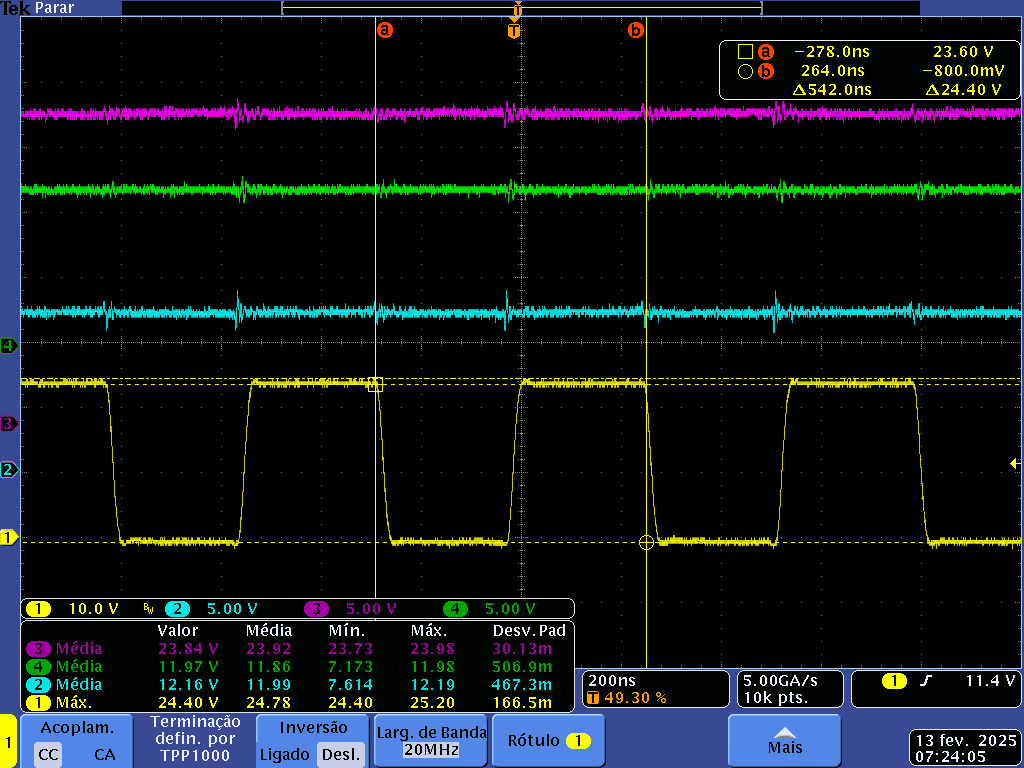Click the 23.60 V cursor a value
This screenshot has height=768, width=1024.
(963, 52)
